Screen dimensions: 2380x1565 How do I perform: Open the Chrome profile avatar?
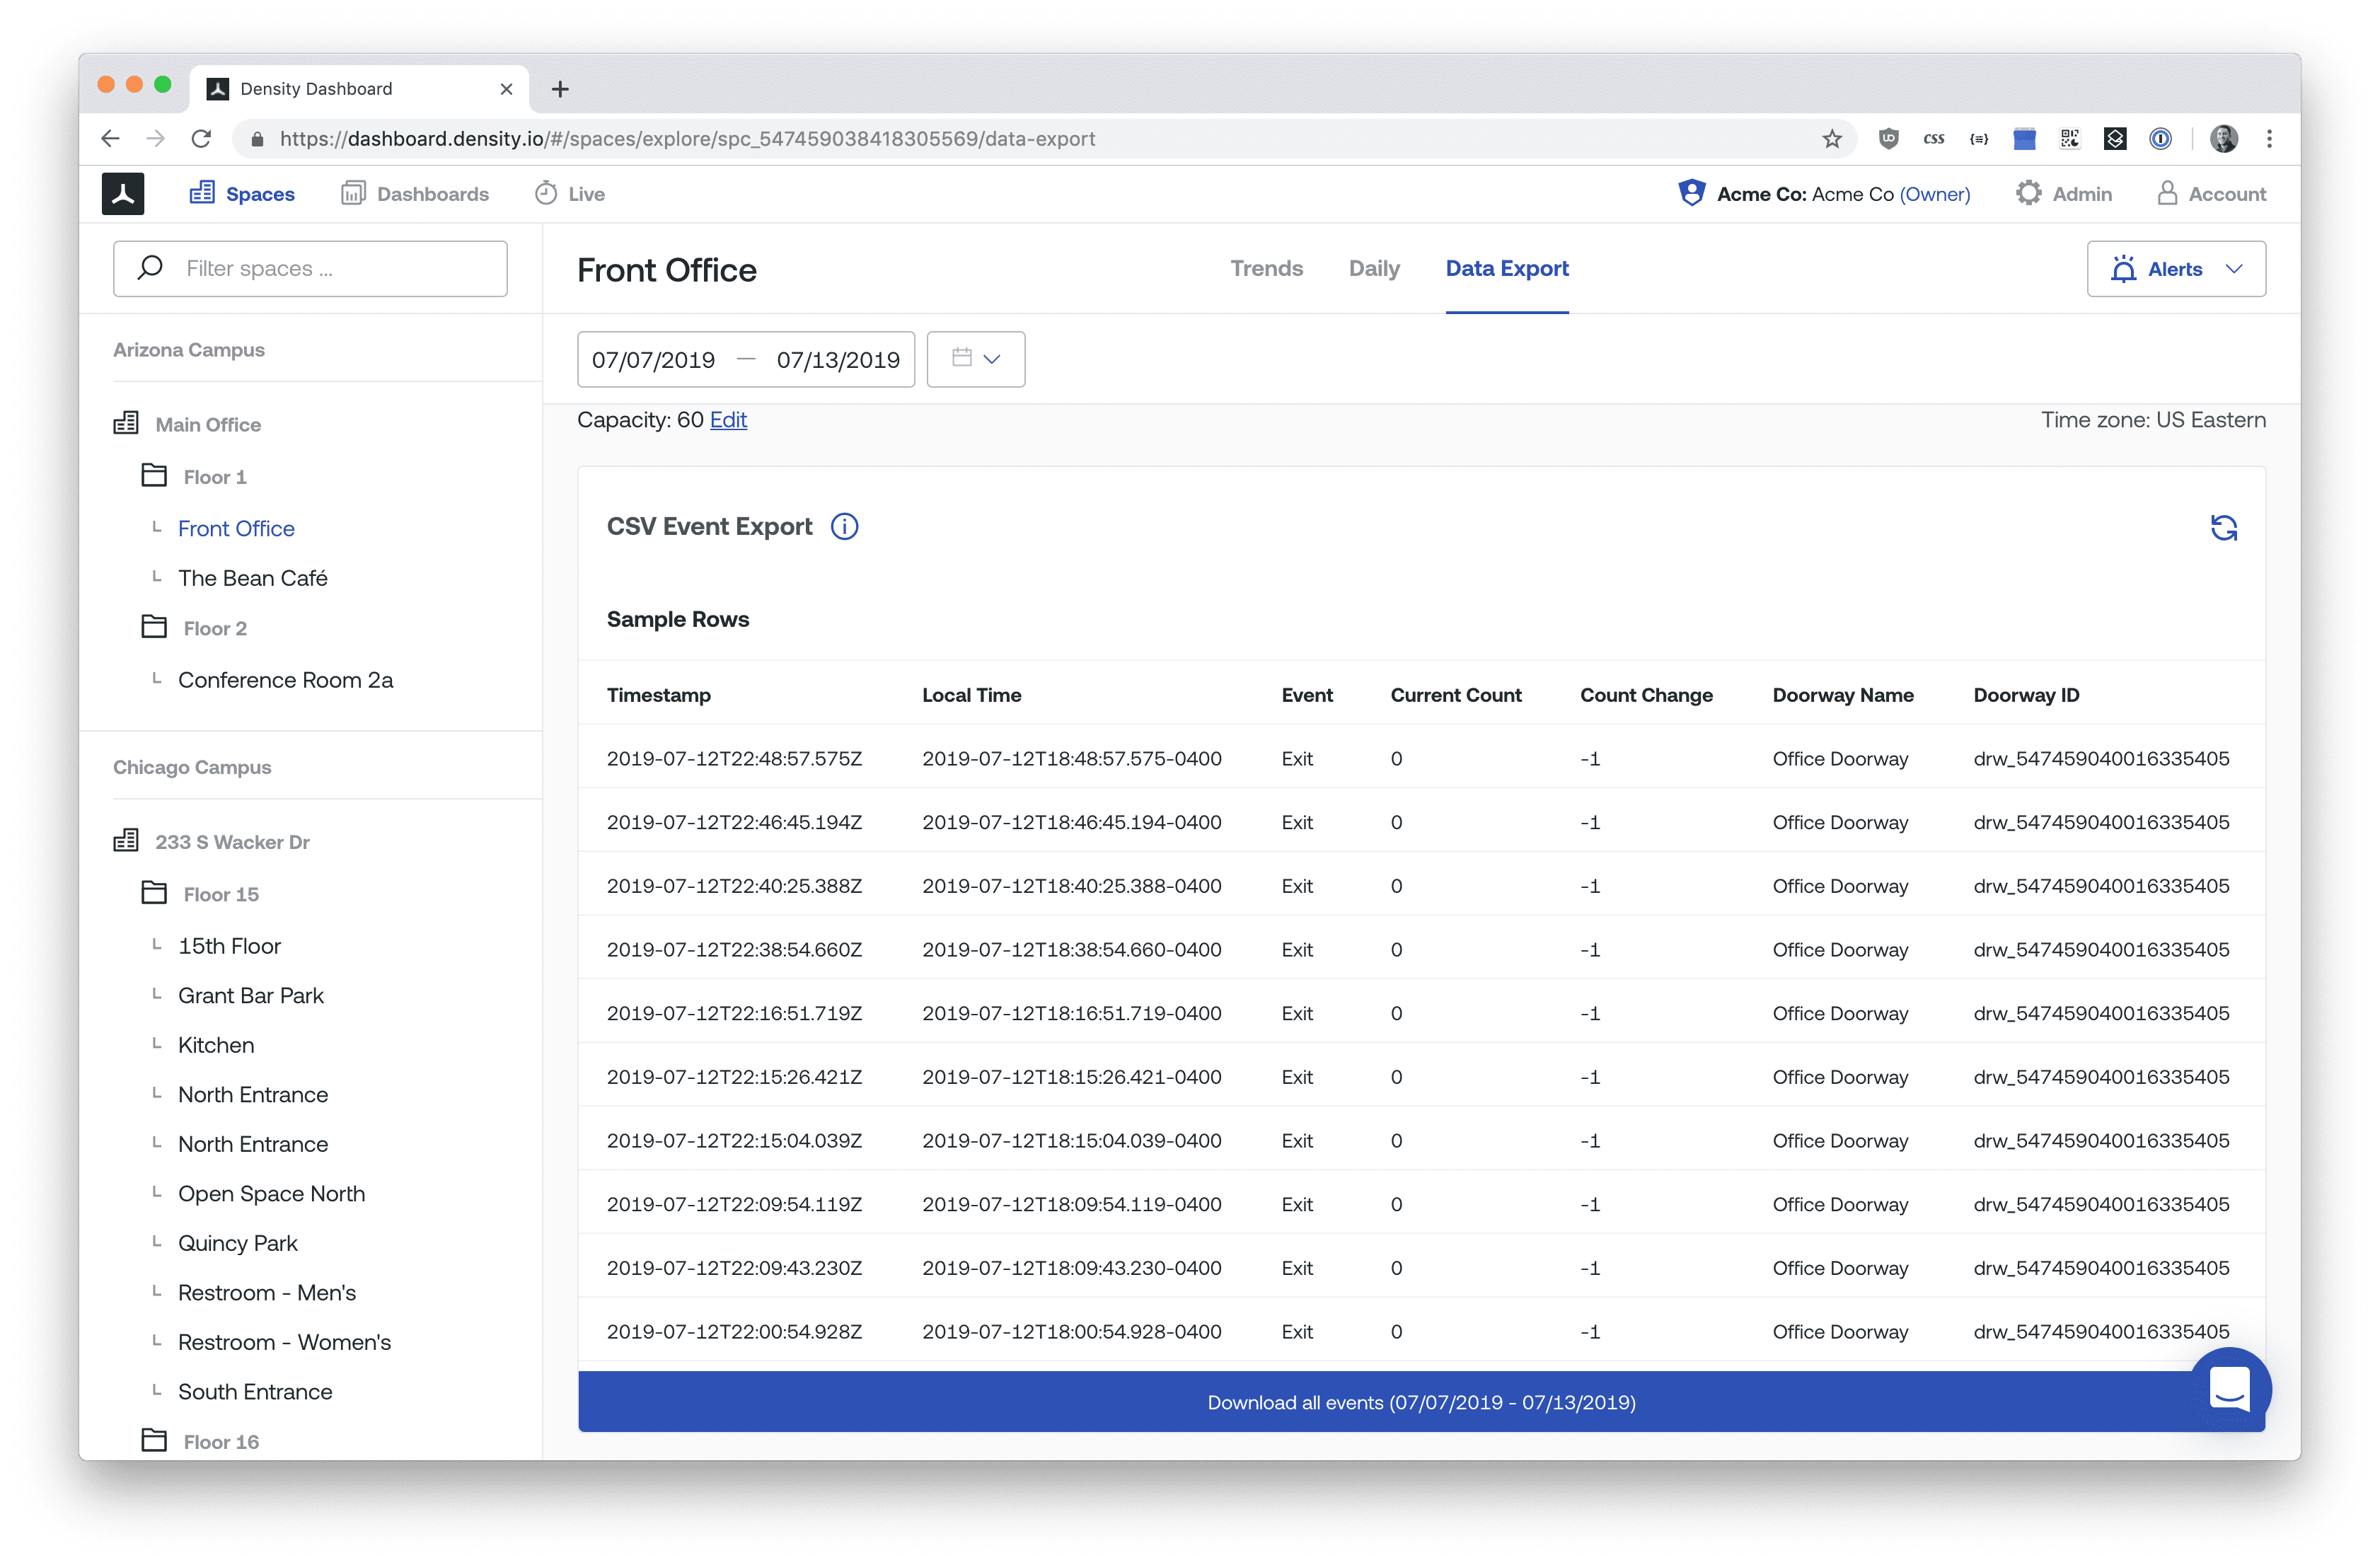tap(2223, 139)
